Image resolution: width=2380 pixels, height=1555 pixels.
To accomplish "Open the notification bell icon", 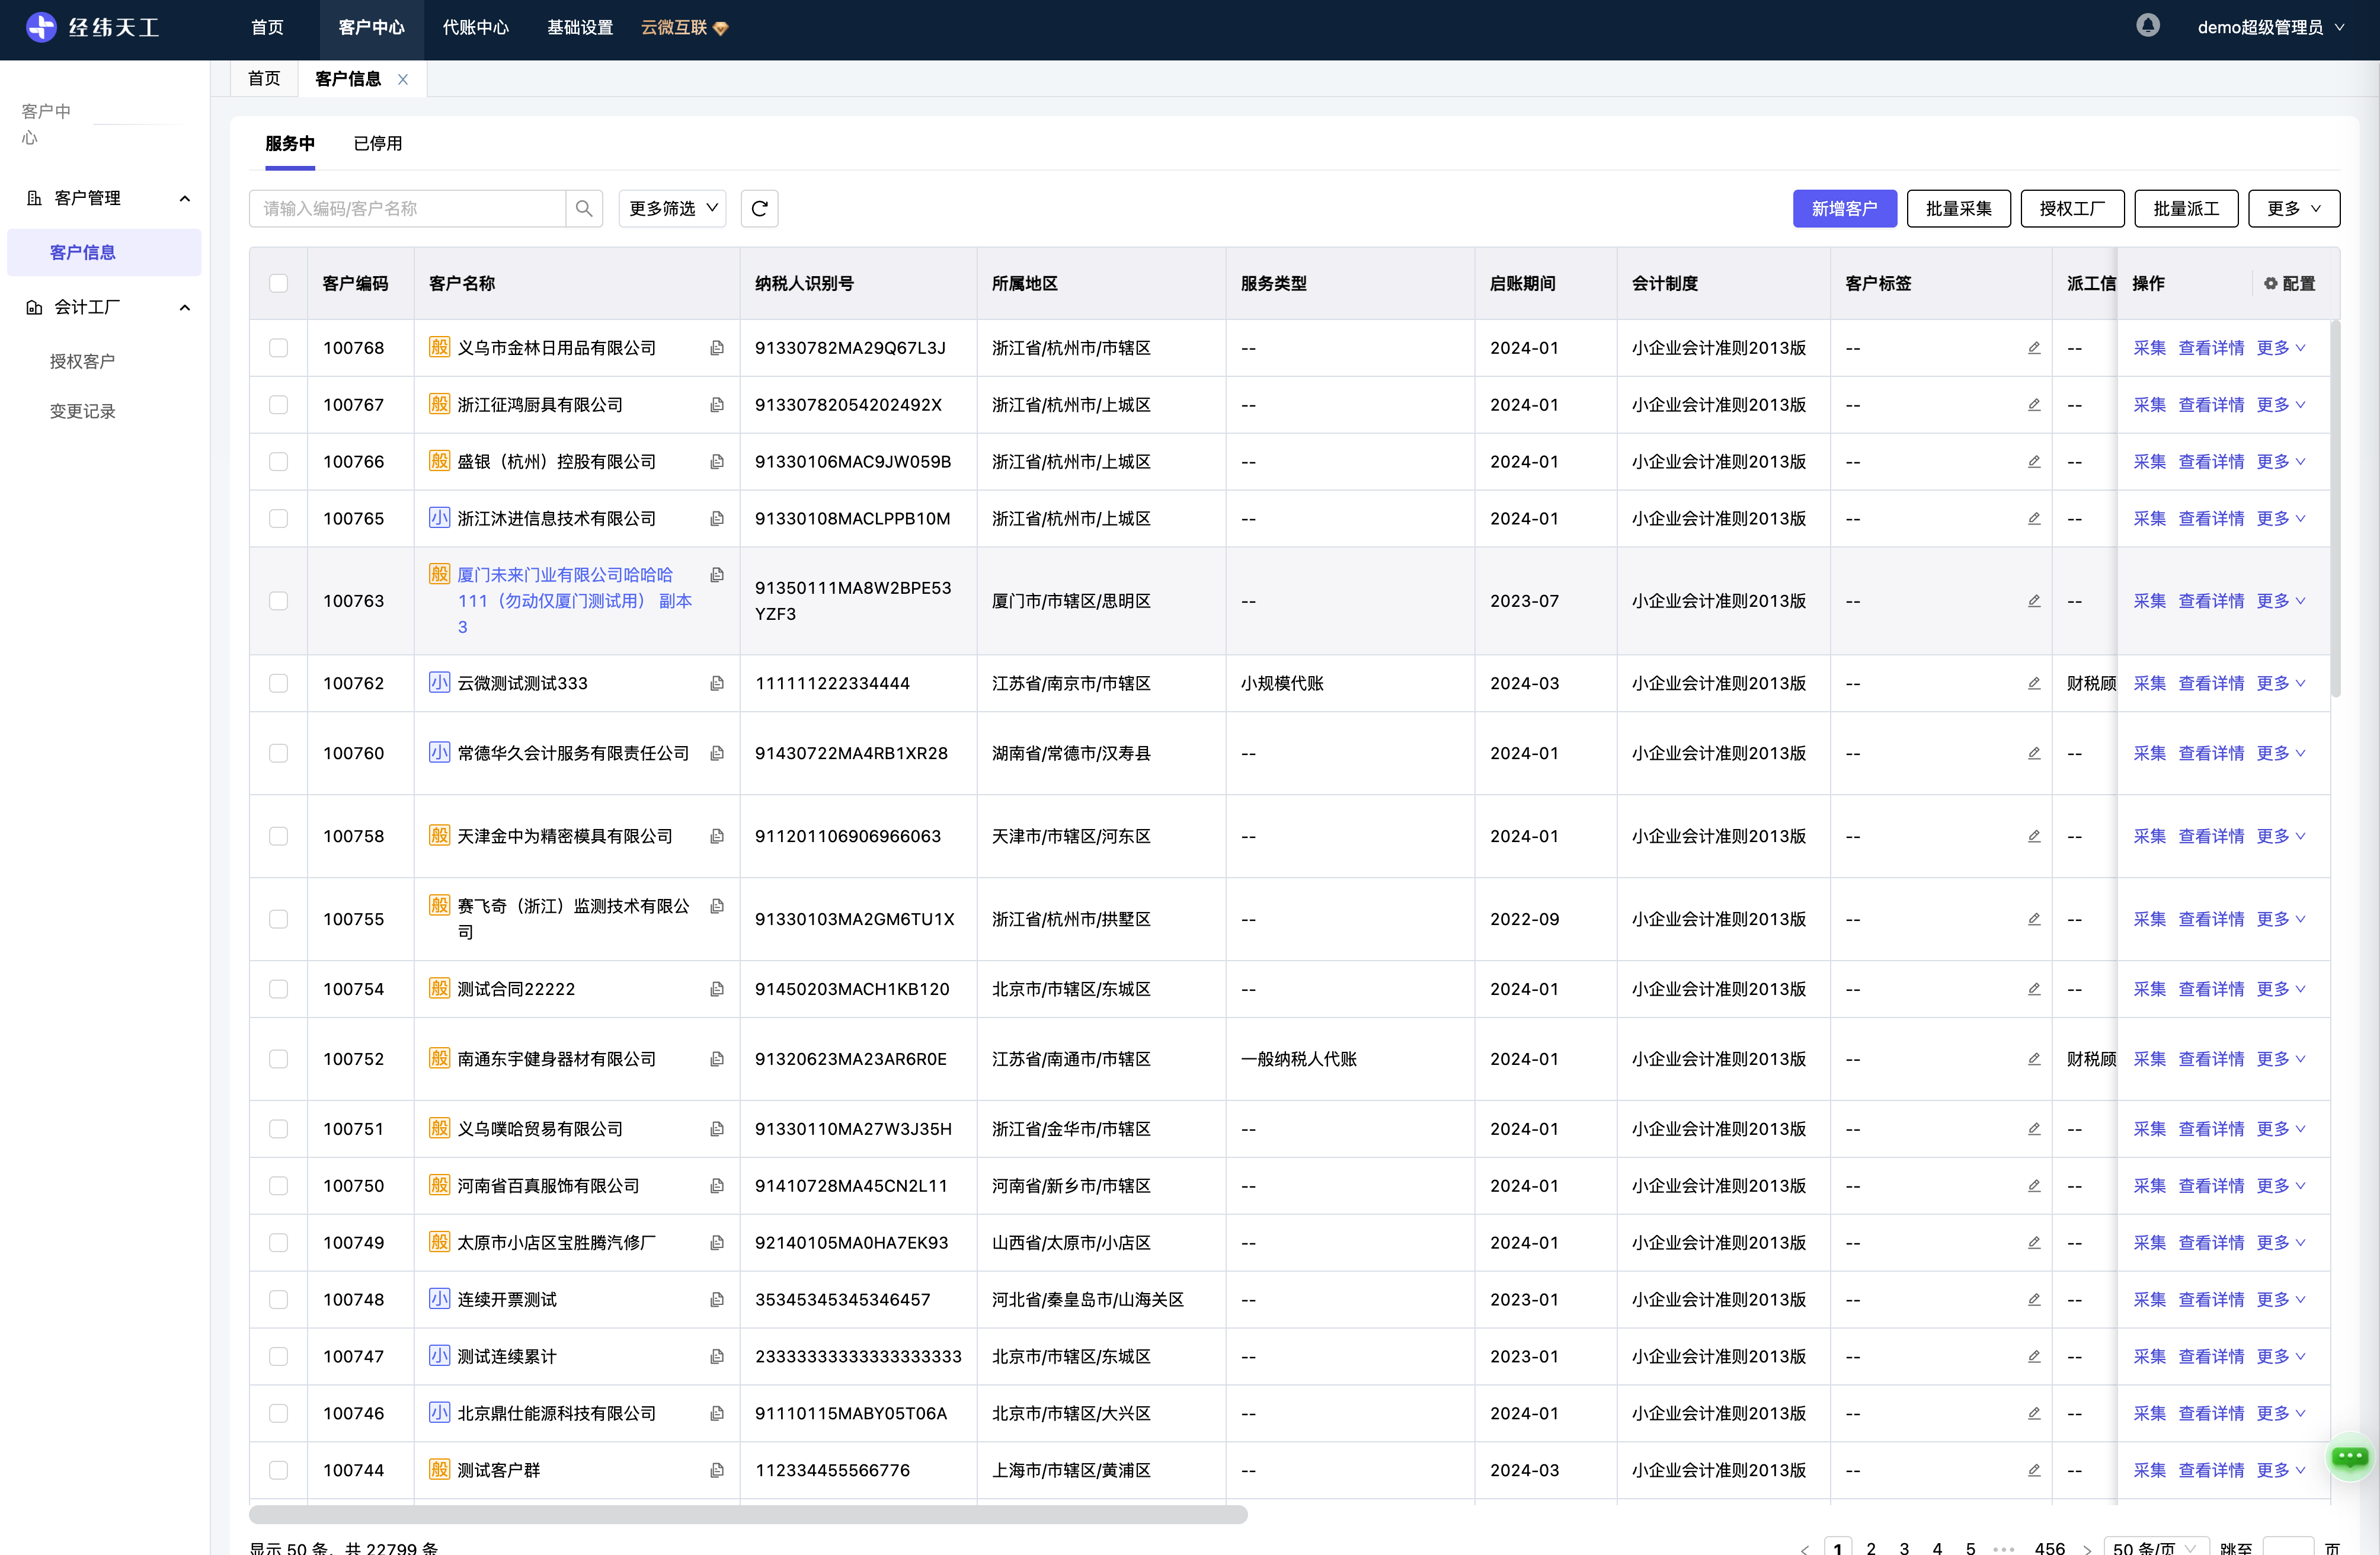I will coord(2147,26).
